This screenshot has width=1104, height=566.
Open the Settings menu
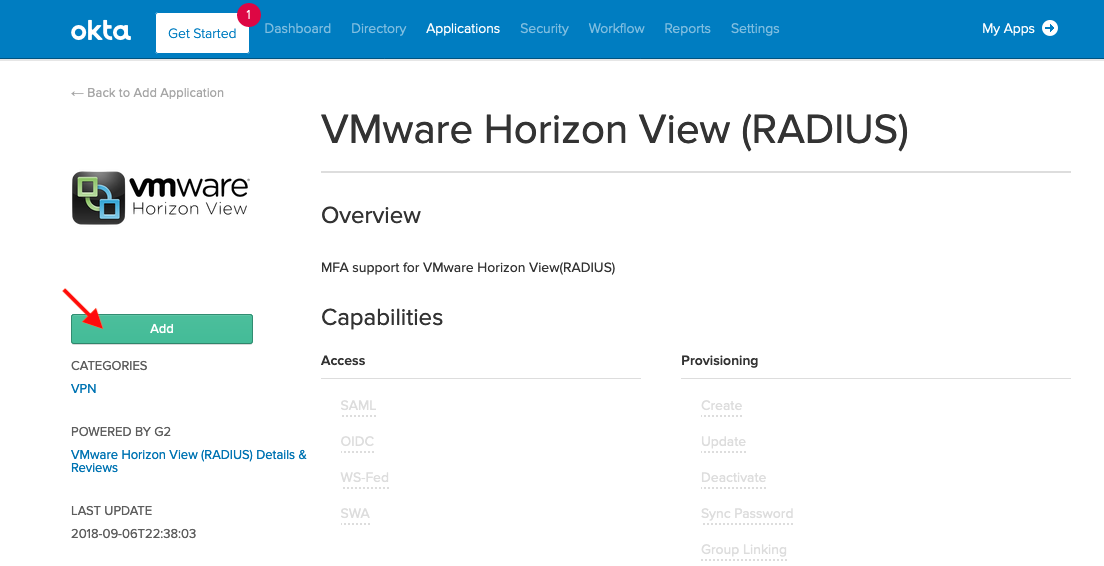coord(755,29)
